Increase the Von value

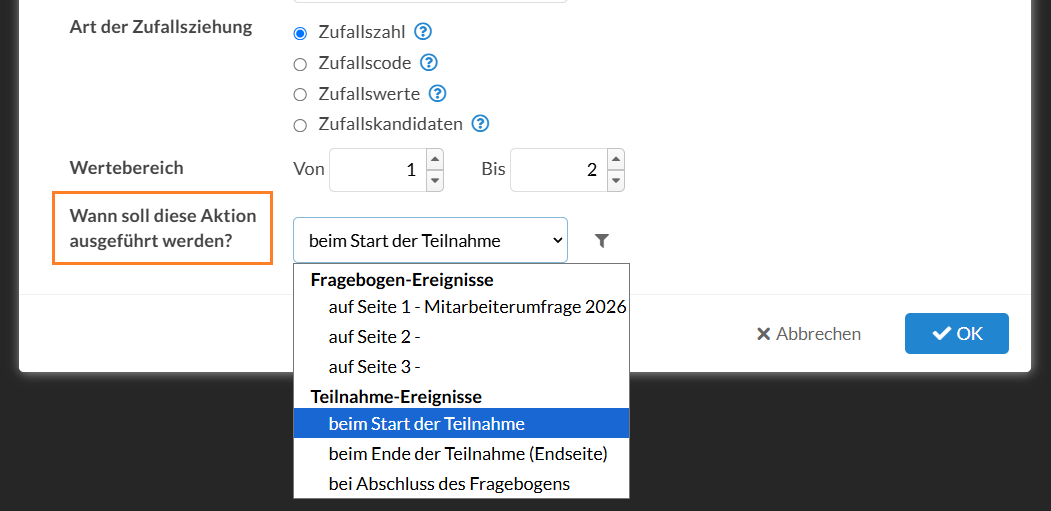click(435, 160)
